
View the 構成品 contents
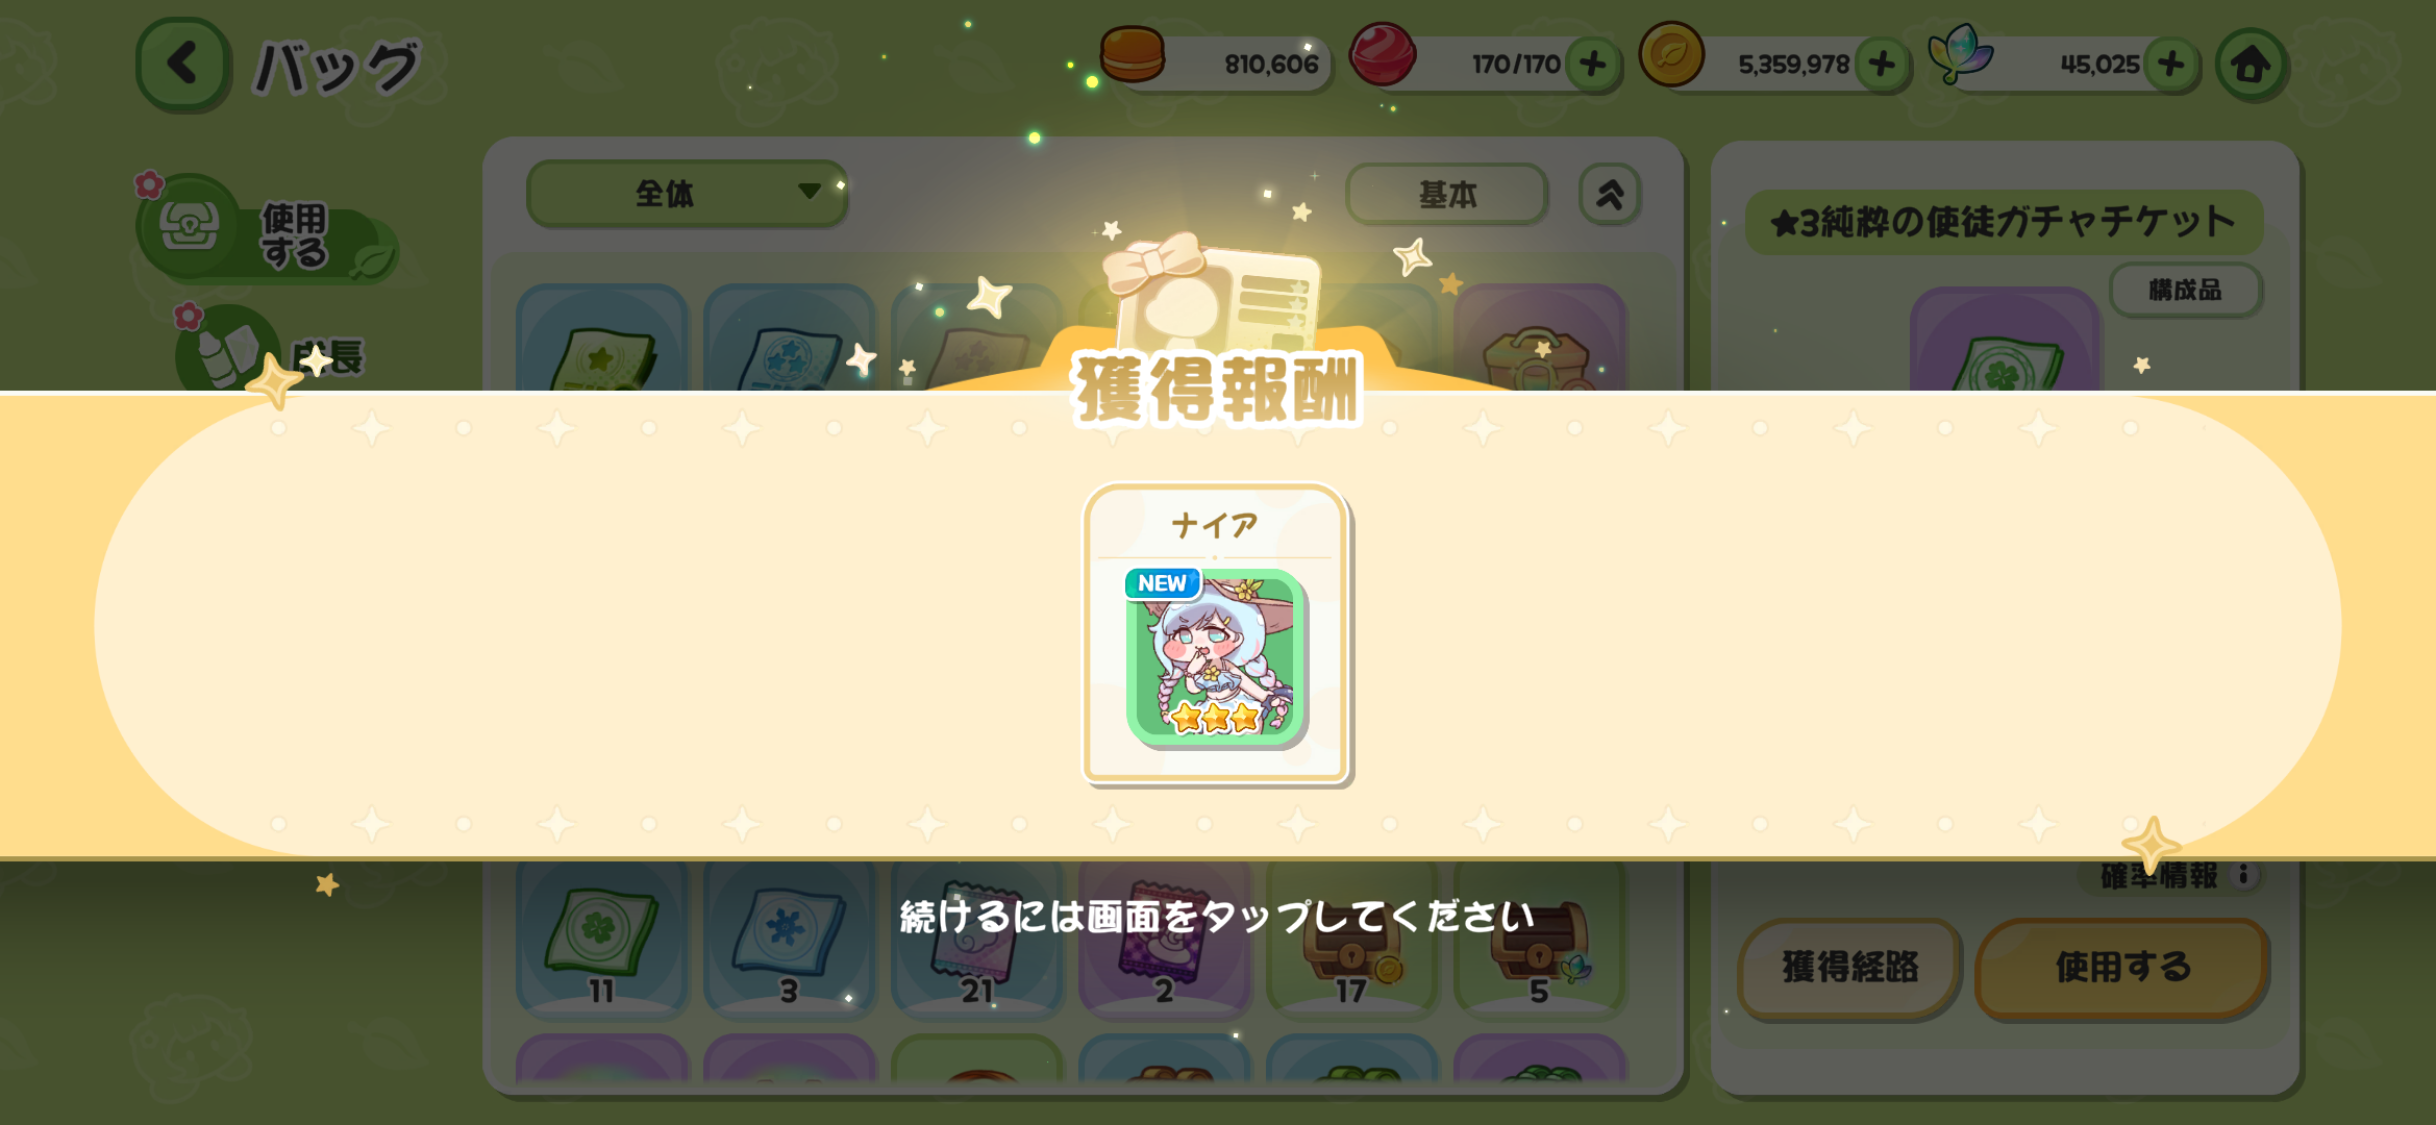pos(2185,290)
